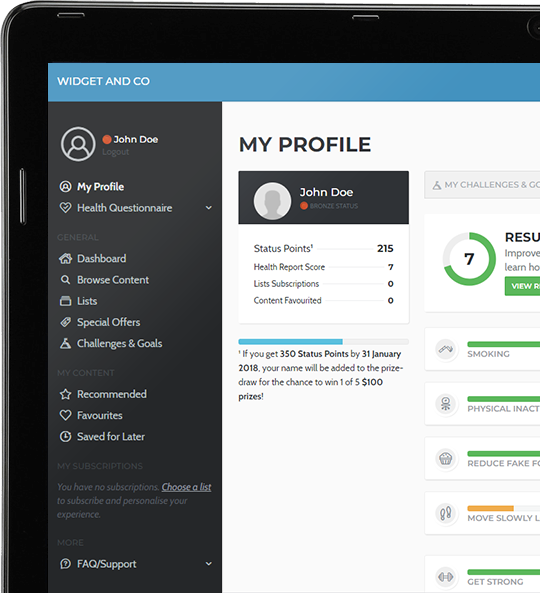
Task: Click the Logout link
Action: [115, 152]
